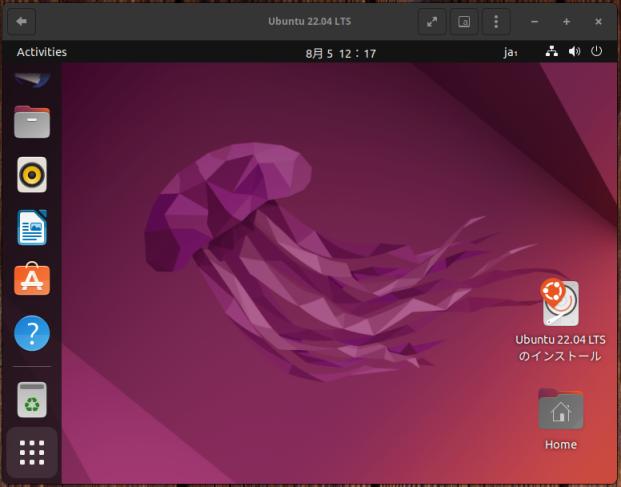Click the volume speaker icon

[574, 51]
